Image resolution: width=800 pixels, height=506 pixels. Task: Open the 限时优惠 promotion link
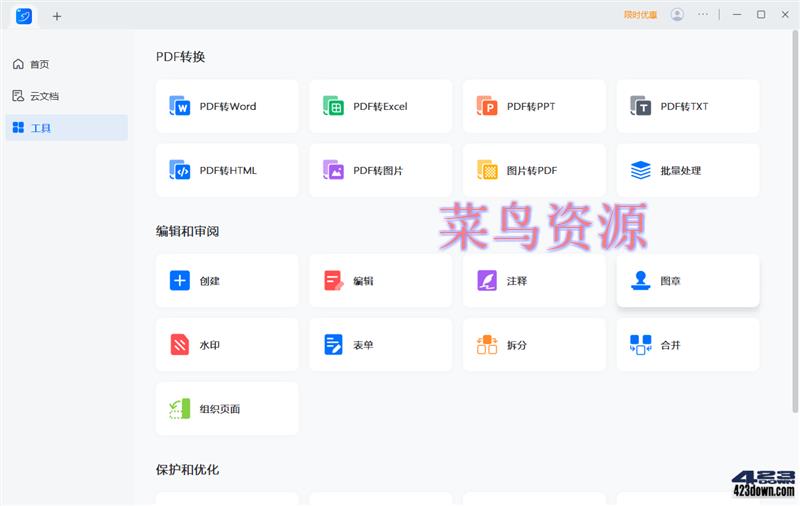640,15
